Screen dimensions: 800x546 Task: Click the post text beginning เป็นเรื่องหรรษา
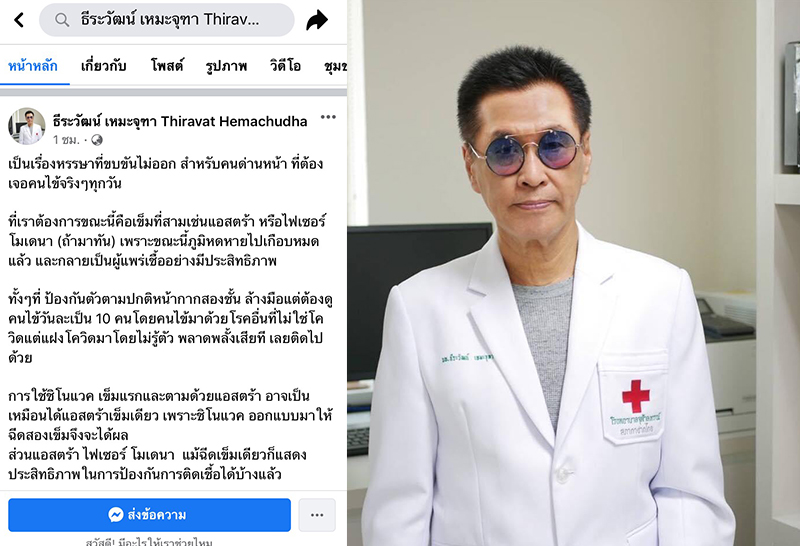tap(166, 173)
